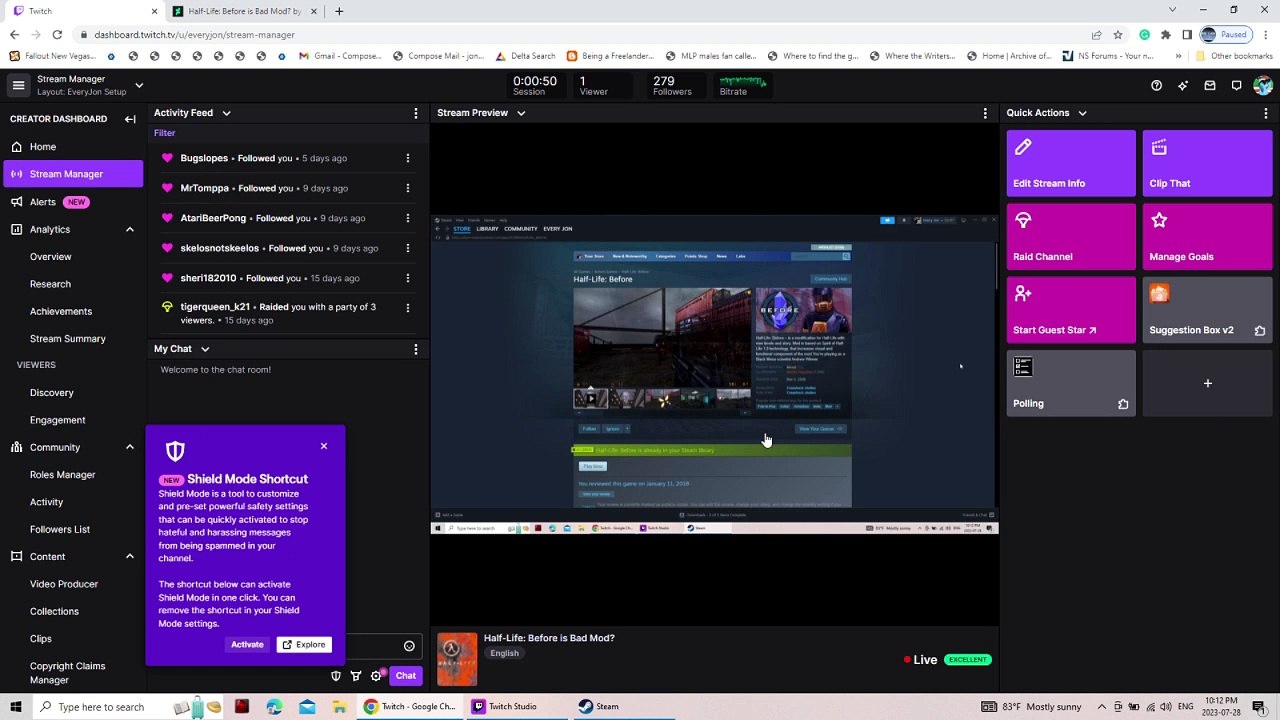
Task: Open the emote picker in chat input
Action: point(409,646)
